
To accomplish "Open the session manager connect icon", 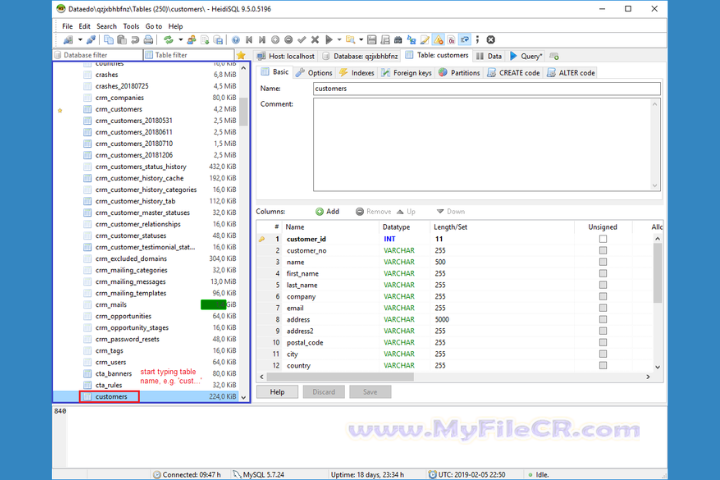I will pos(68,40).
